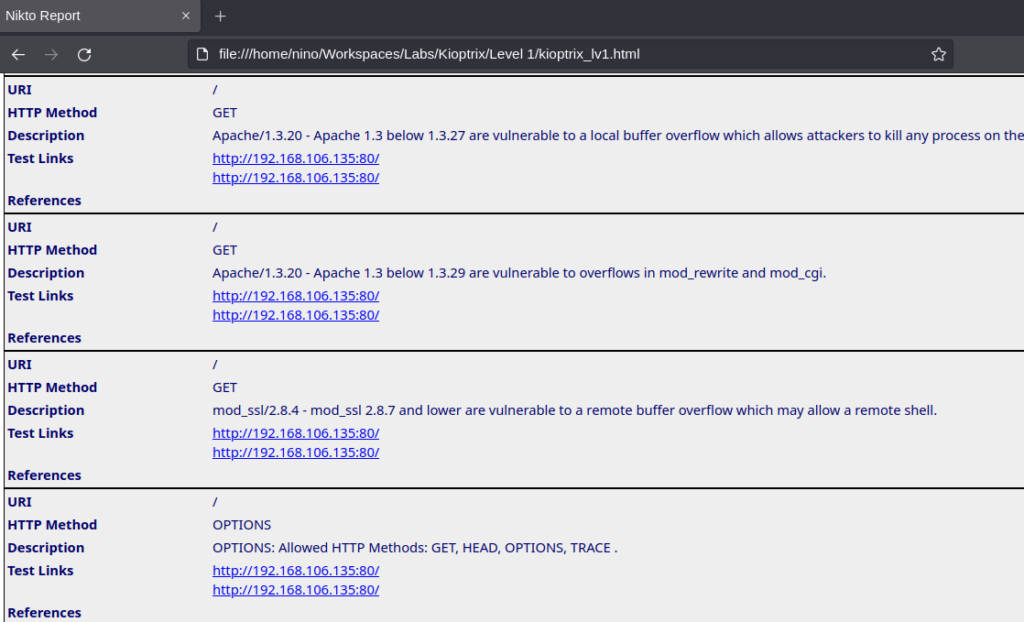
Task: Open first test link under mod_ssl 2.8.4 finding
Action: click(x=295, y=433)
